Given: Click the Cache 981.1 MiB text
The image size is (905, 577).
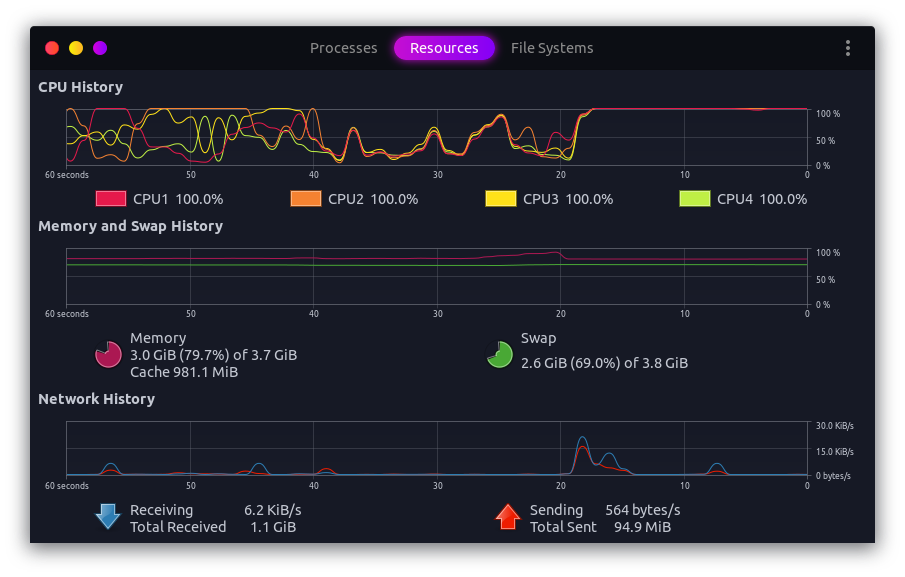Looking at the screenshot, I should (x=184, y=372).
